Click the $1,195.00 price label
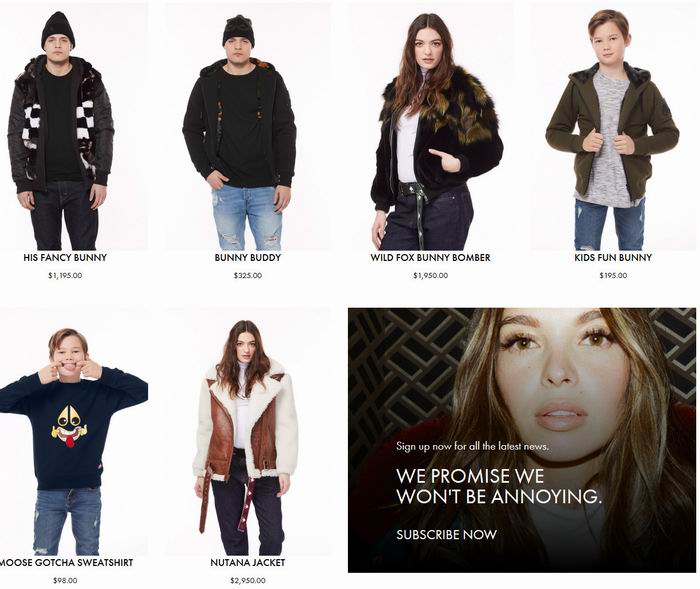The width and height of the screenshot is (700, 589). coord(65,276)
